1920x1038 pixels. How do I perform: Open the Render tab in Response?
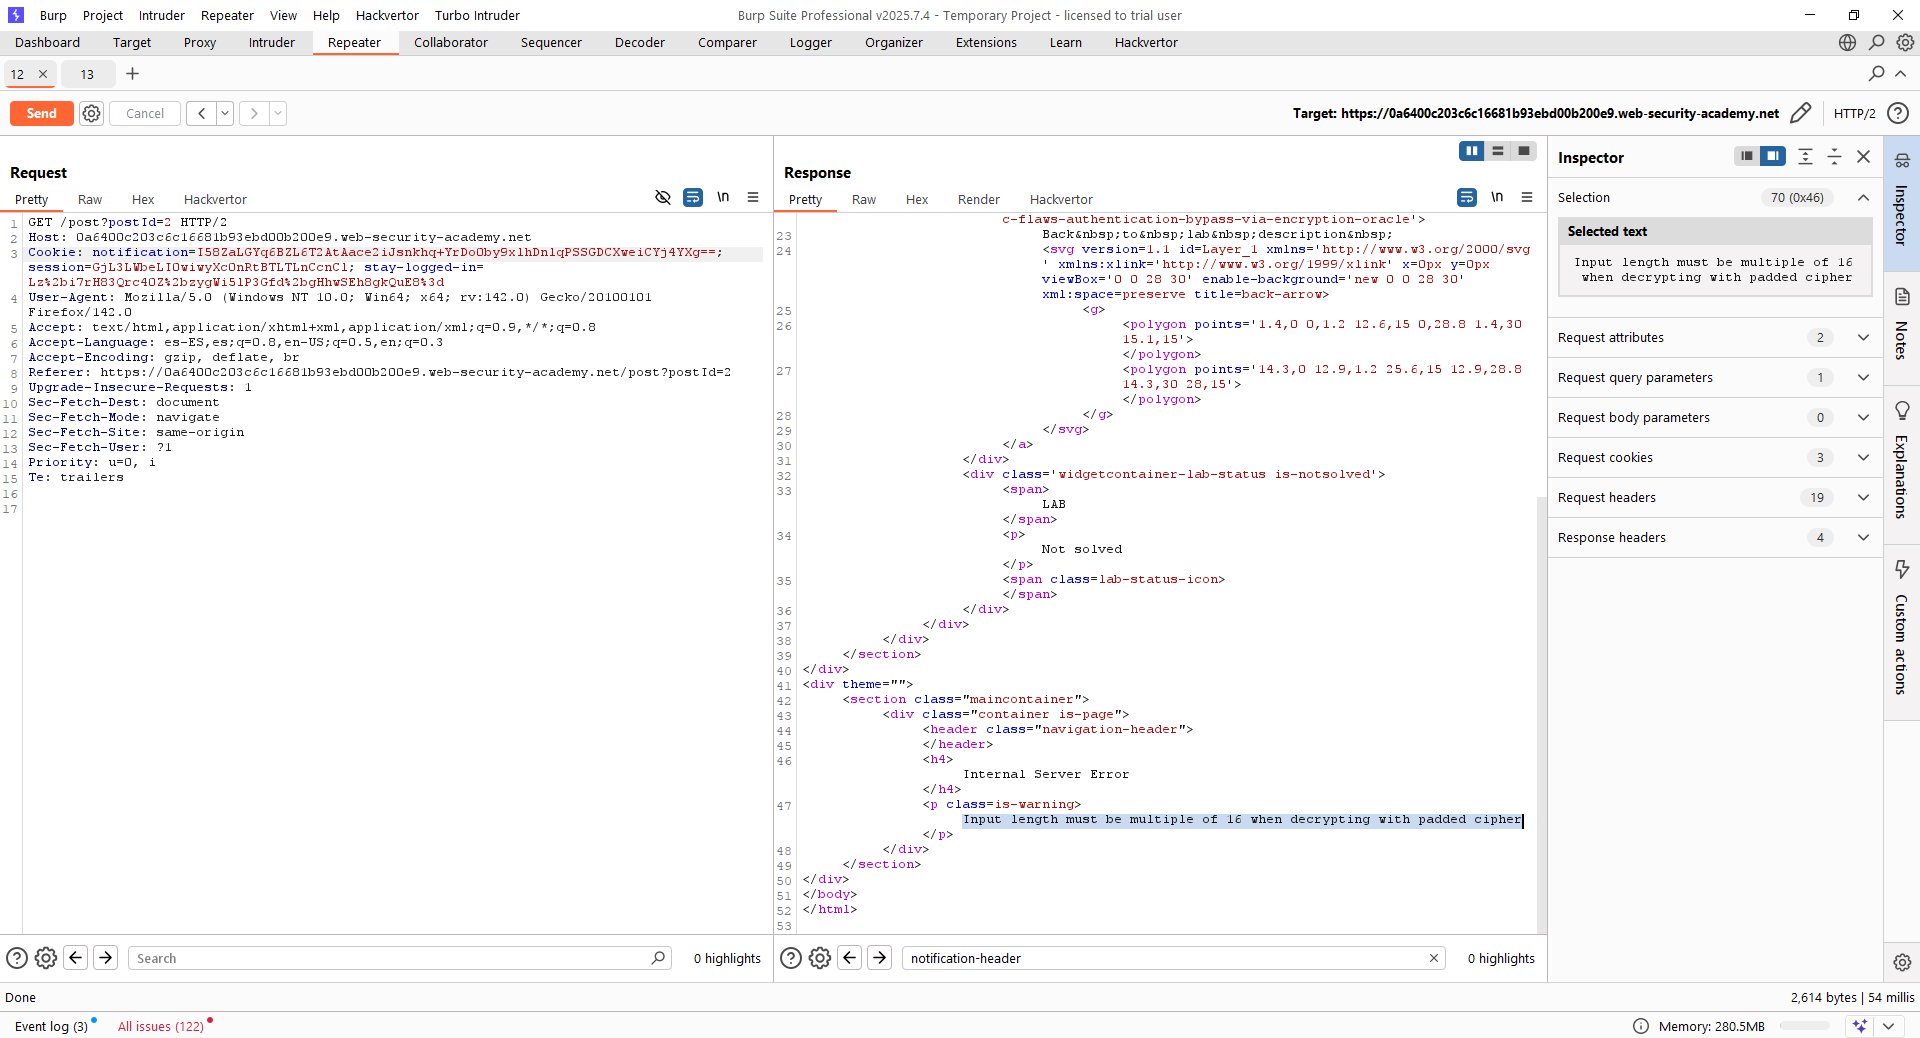tap(977, 200)
